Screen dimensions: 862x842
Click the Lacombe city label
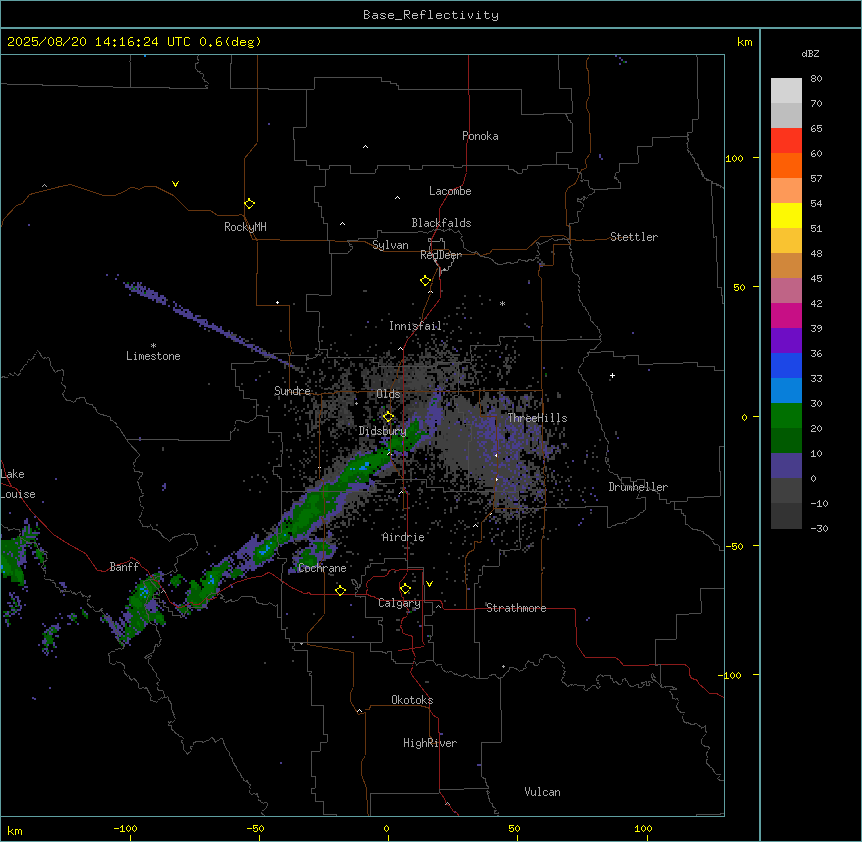[450, 191]
